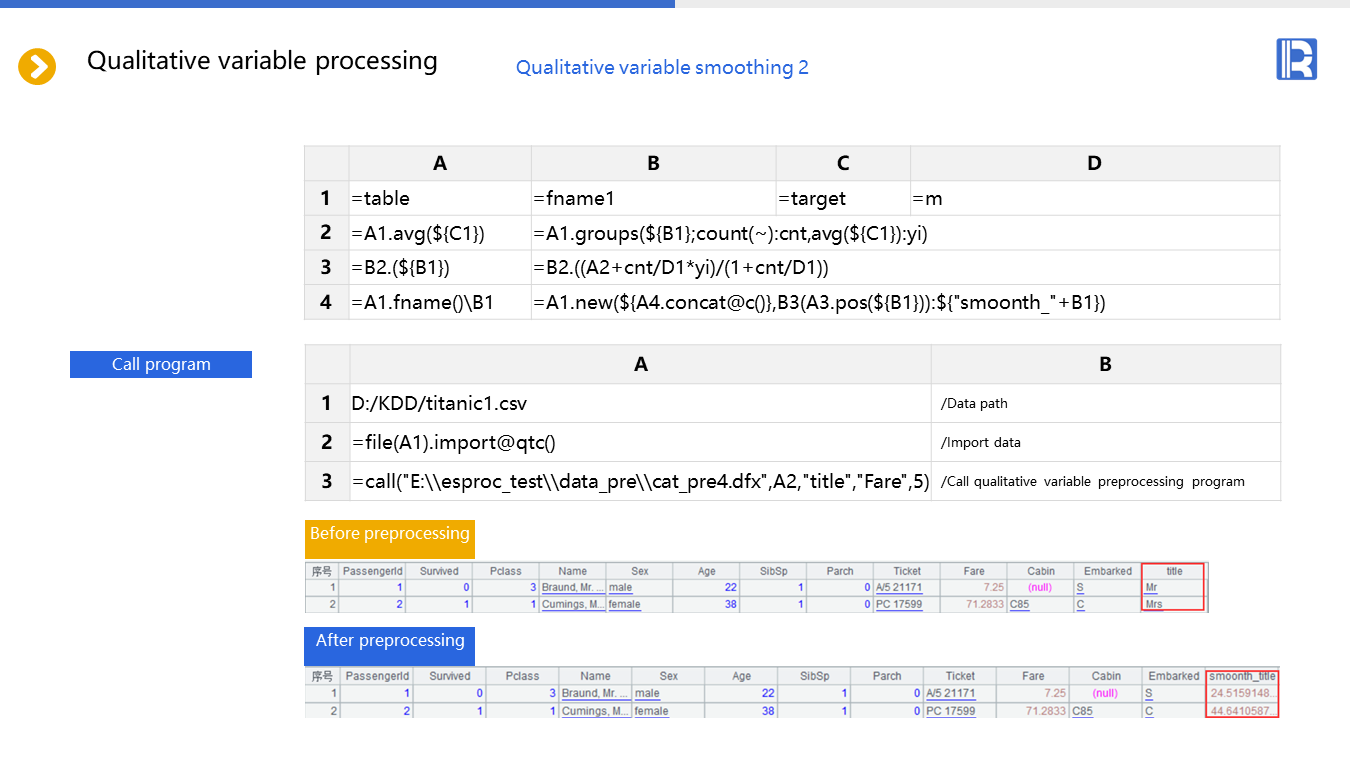This screenshot has height=759, width=1350.
Task: Click the orange chevron arrow icon
Action: (x=37, y=67)
